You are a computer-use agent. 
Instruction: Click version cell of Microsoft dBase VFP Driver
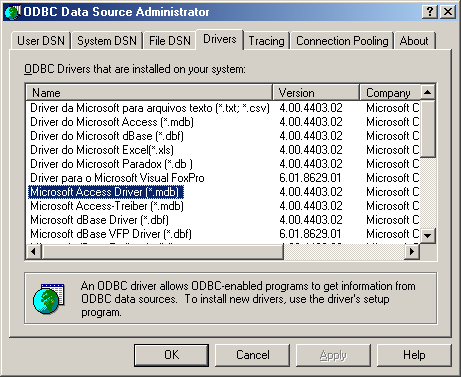point(310,234)
